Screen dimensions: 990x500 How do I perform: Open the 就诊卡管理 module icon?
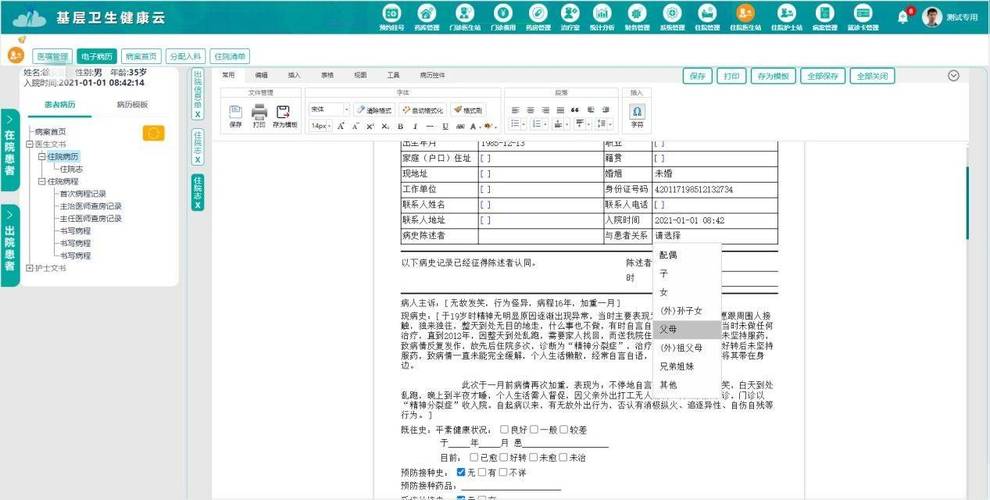point(862,13)
